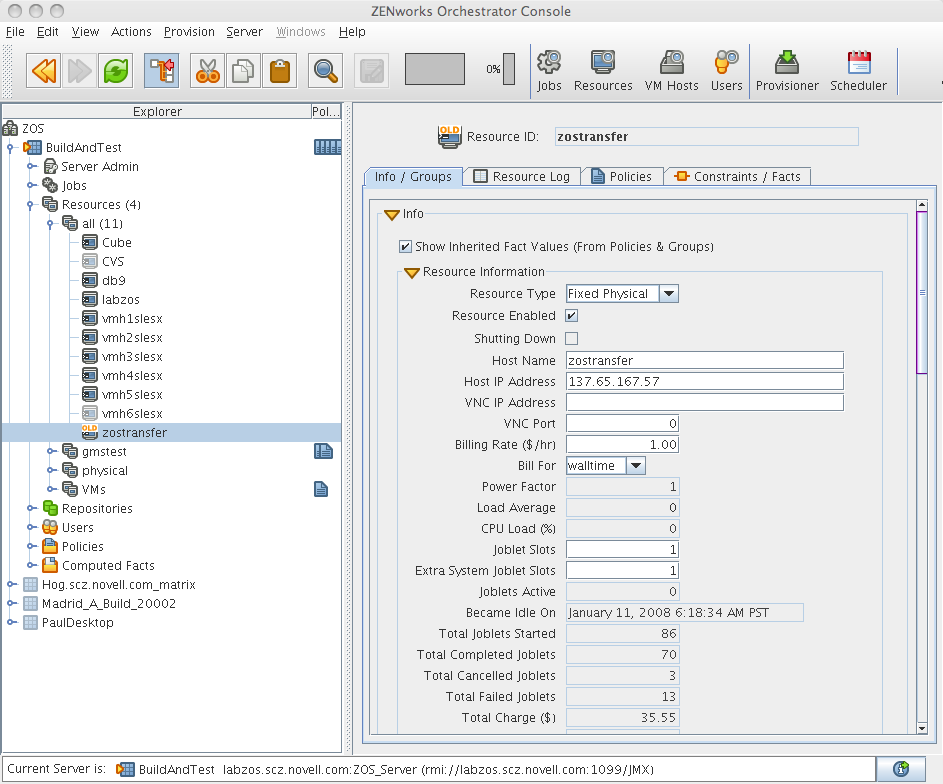Open the Edit menu
The image size is (943, 784).
[x=48, y=32]
